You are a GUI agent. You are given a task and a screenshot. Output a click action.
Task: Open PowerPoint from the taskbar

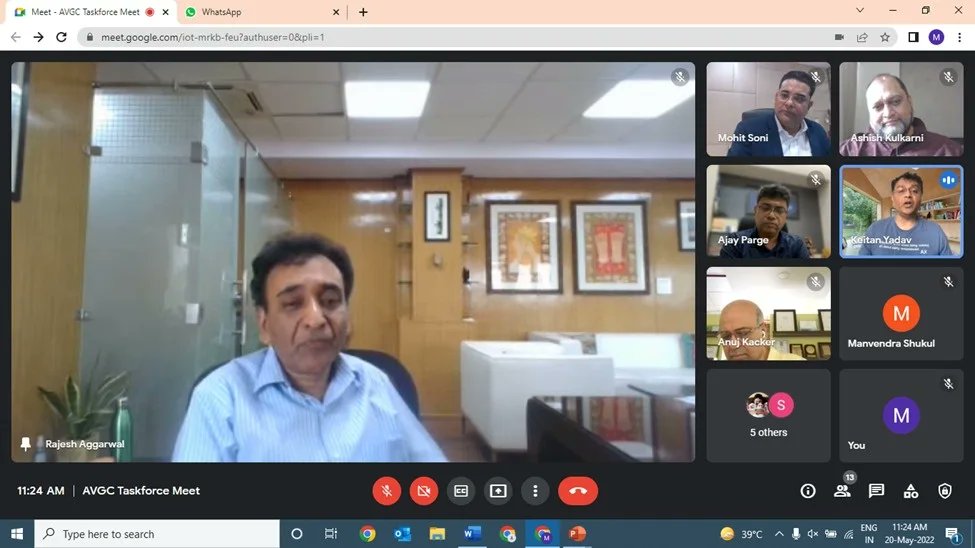pyautogui.click(x=577, y=534)
